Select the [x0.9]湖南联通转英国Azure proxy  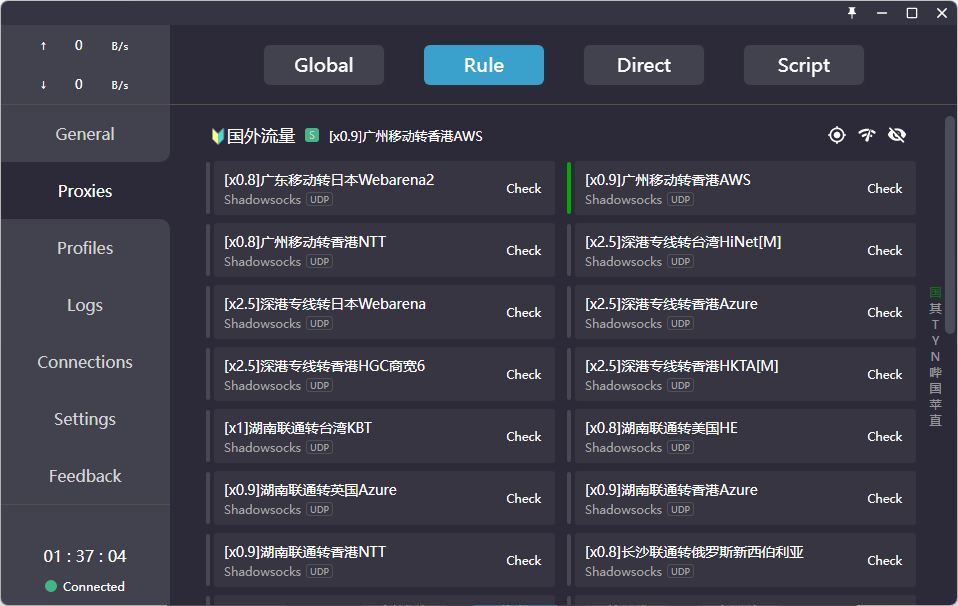tap(381, 498)
